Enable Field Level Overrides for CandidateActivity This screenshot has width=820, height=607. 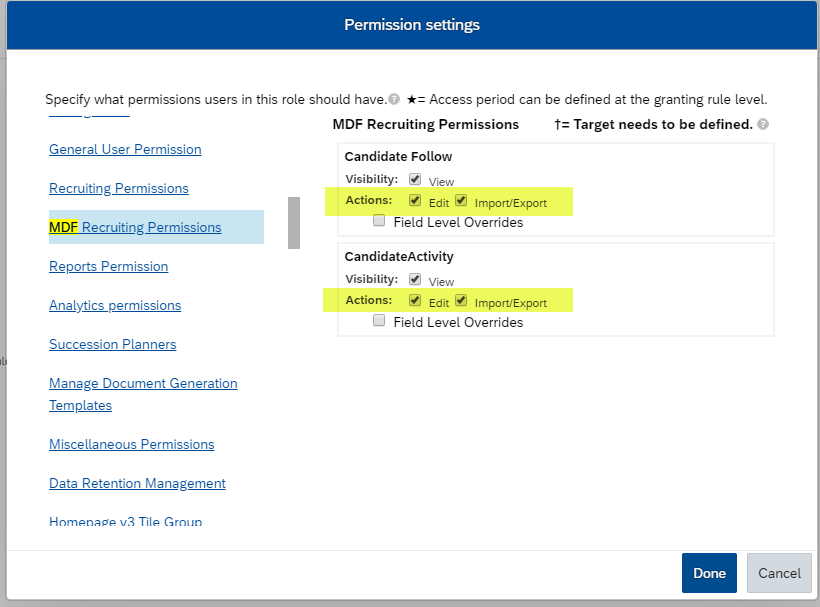coord(379,320)
